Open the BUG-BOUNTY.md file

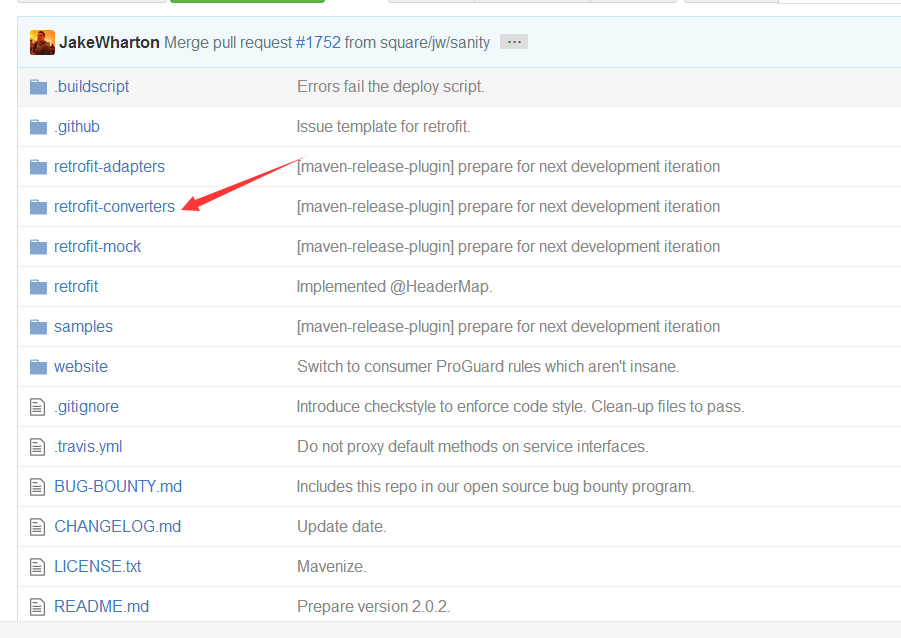tap(118, 486)
